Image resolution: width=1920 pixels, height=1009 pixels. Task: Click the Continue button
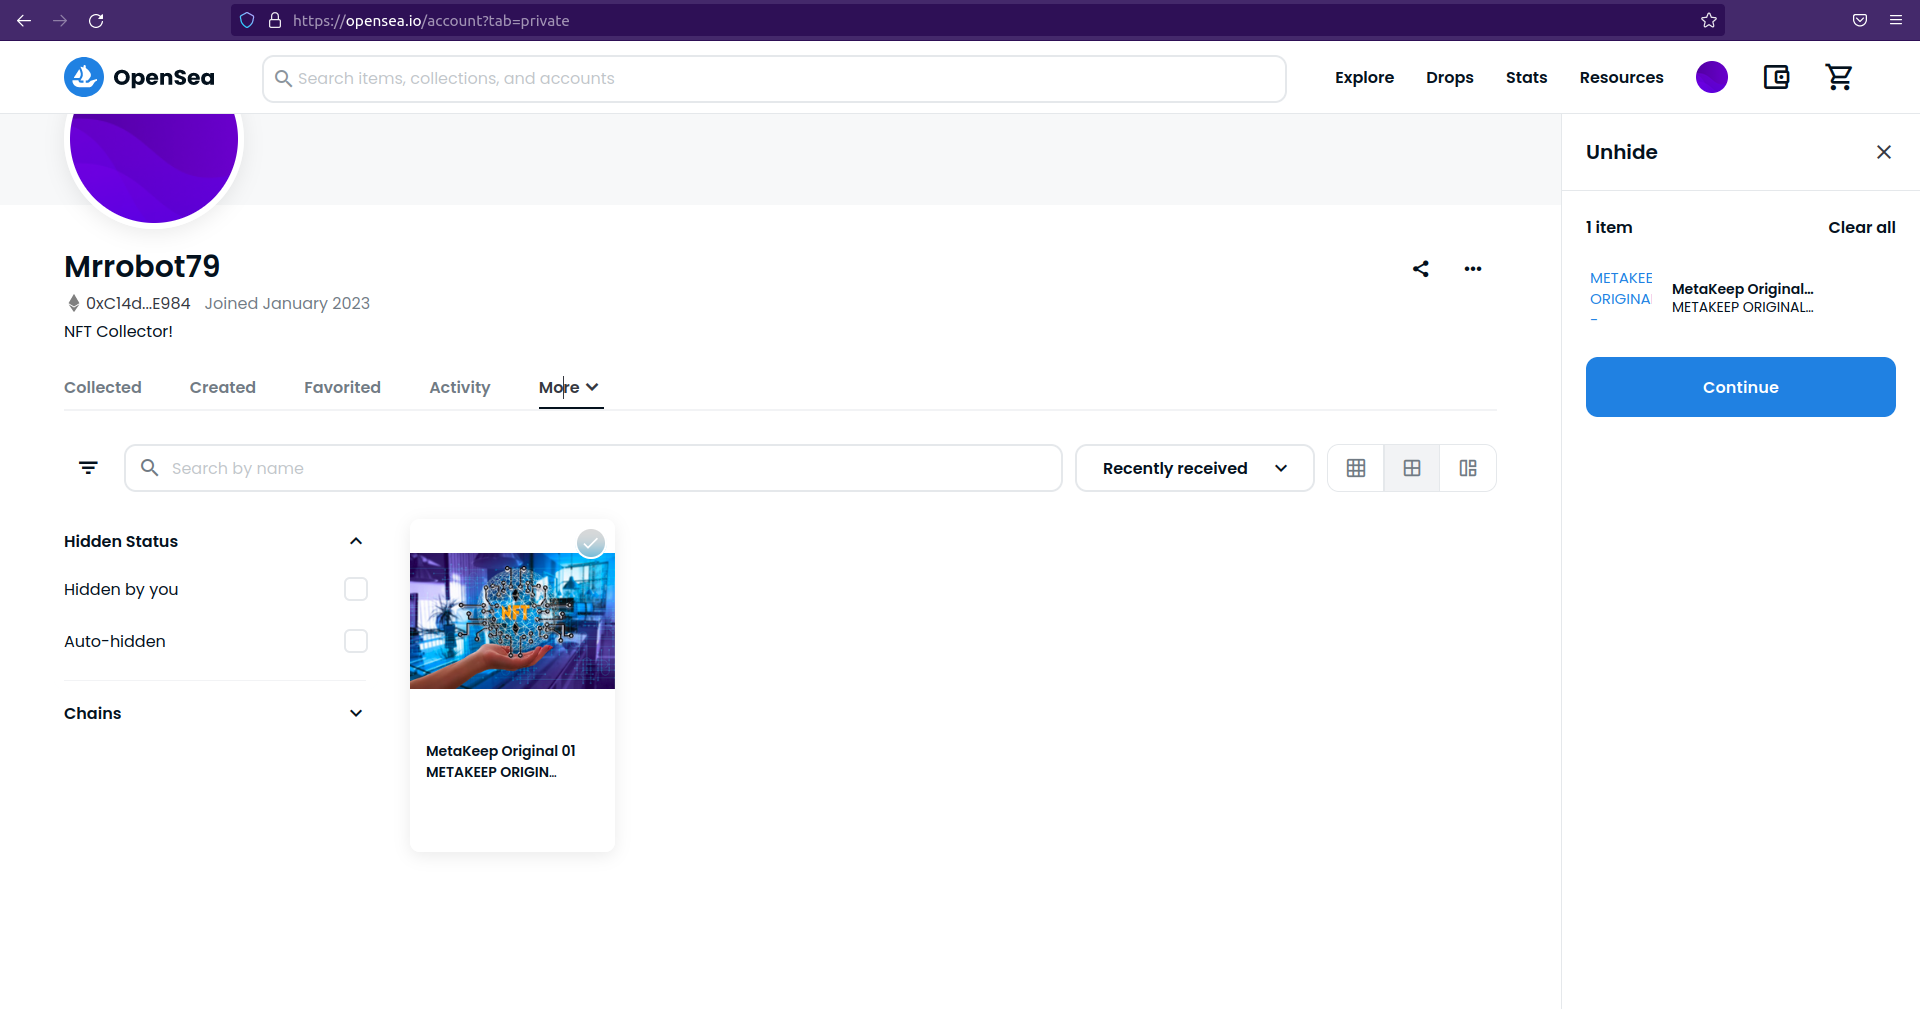(x=1740, y=387)
